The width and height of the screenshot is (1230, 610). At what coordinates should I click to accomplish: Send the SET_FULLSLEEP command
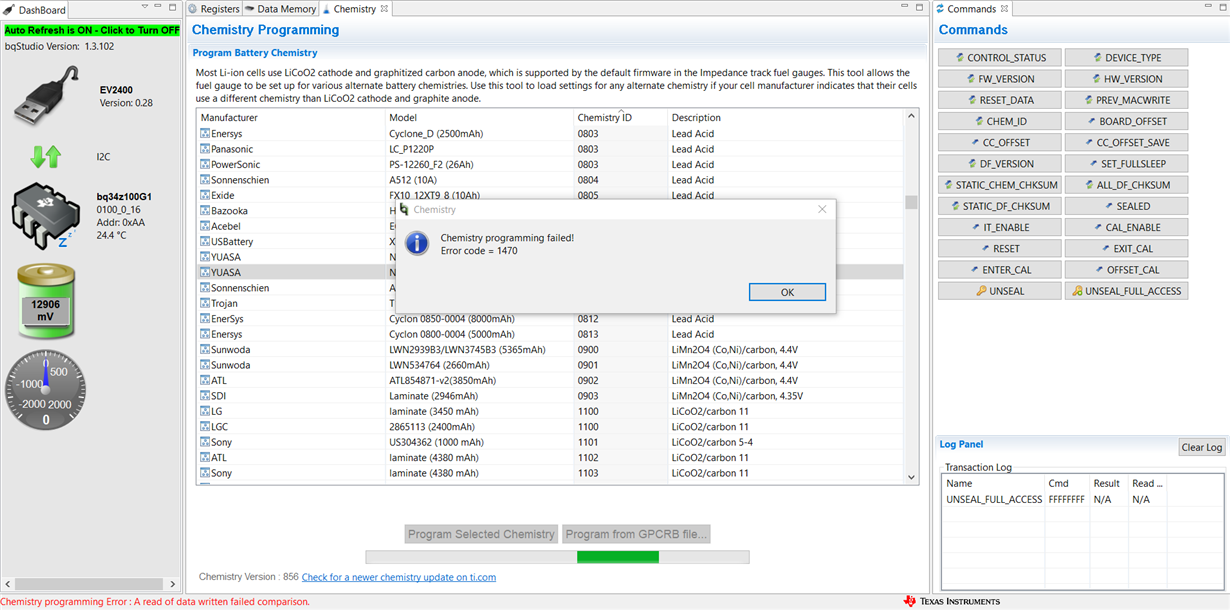(1126, 164)
